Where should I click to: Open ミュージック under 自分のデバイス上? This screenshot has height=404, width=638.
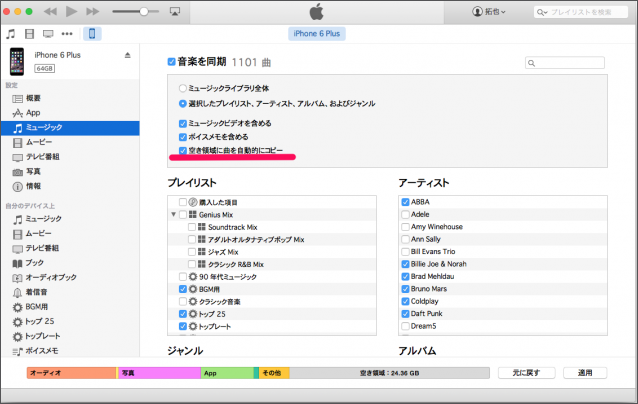click(x=70, y=219)
